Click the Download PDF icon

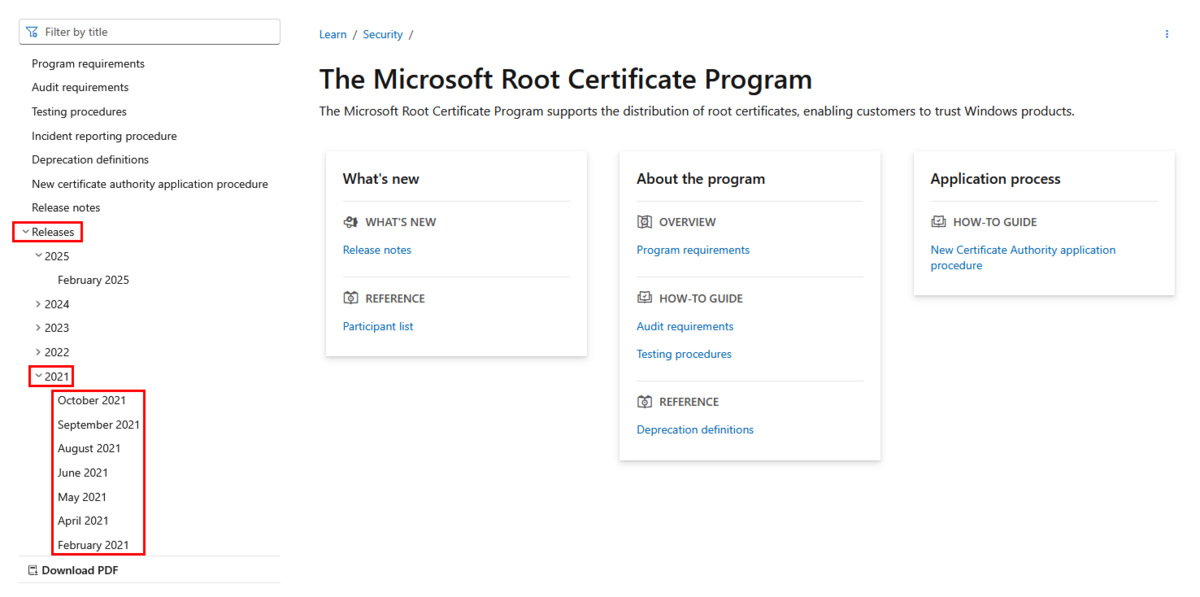[33, 571]
